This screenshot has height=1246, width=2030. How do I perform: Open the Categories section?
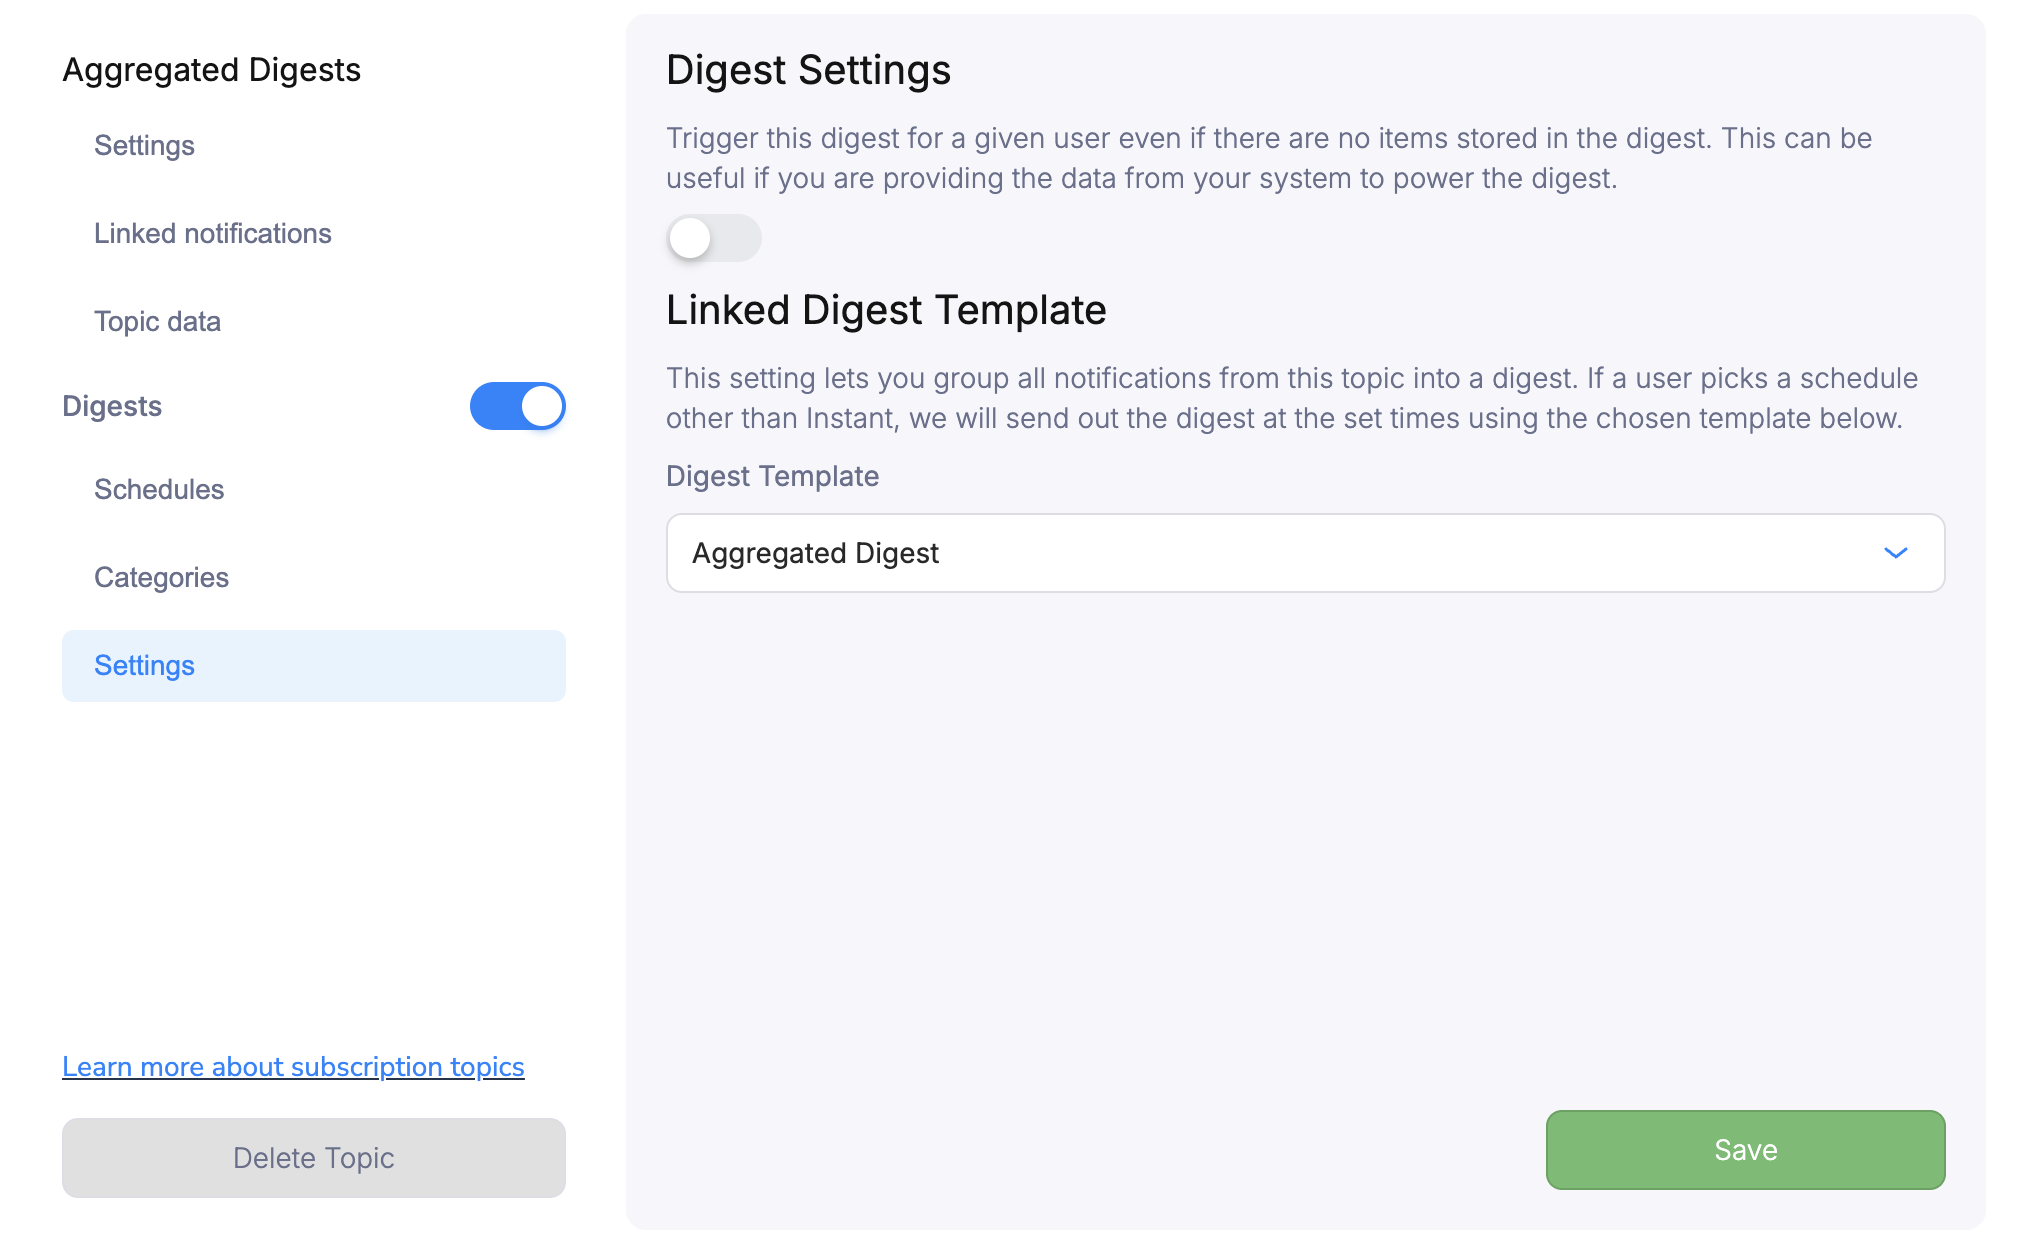[161, 577]
